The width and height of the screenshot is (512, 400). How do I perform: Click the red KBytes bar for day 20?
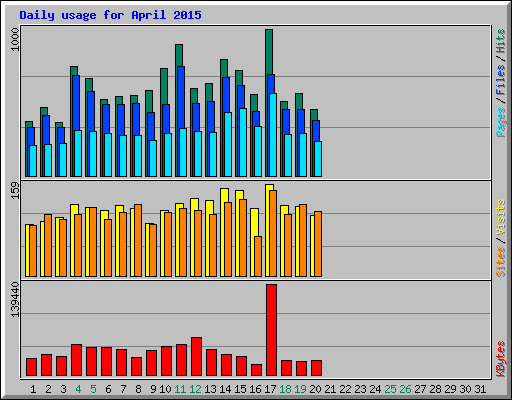click(x=316, y=368)
